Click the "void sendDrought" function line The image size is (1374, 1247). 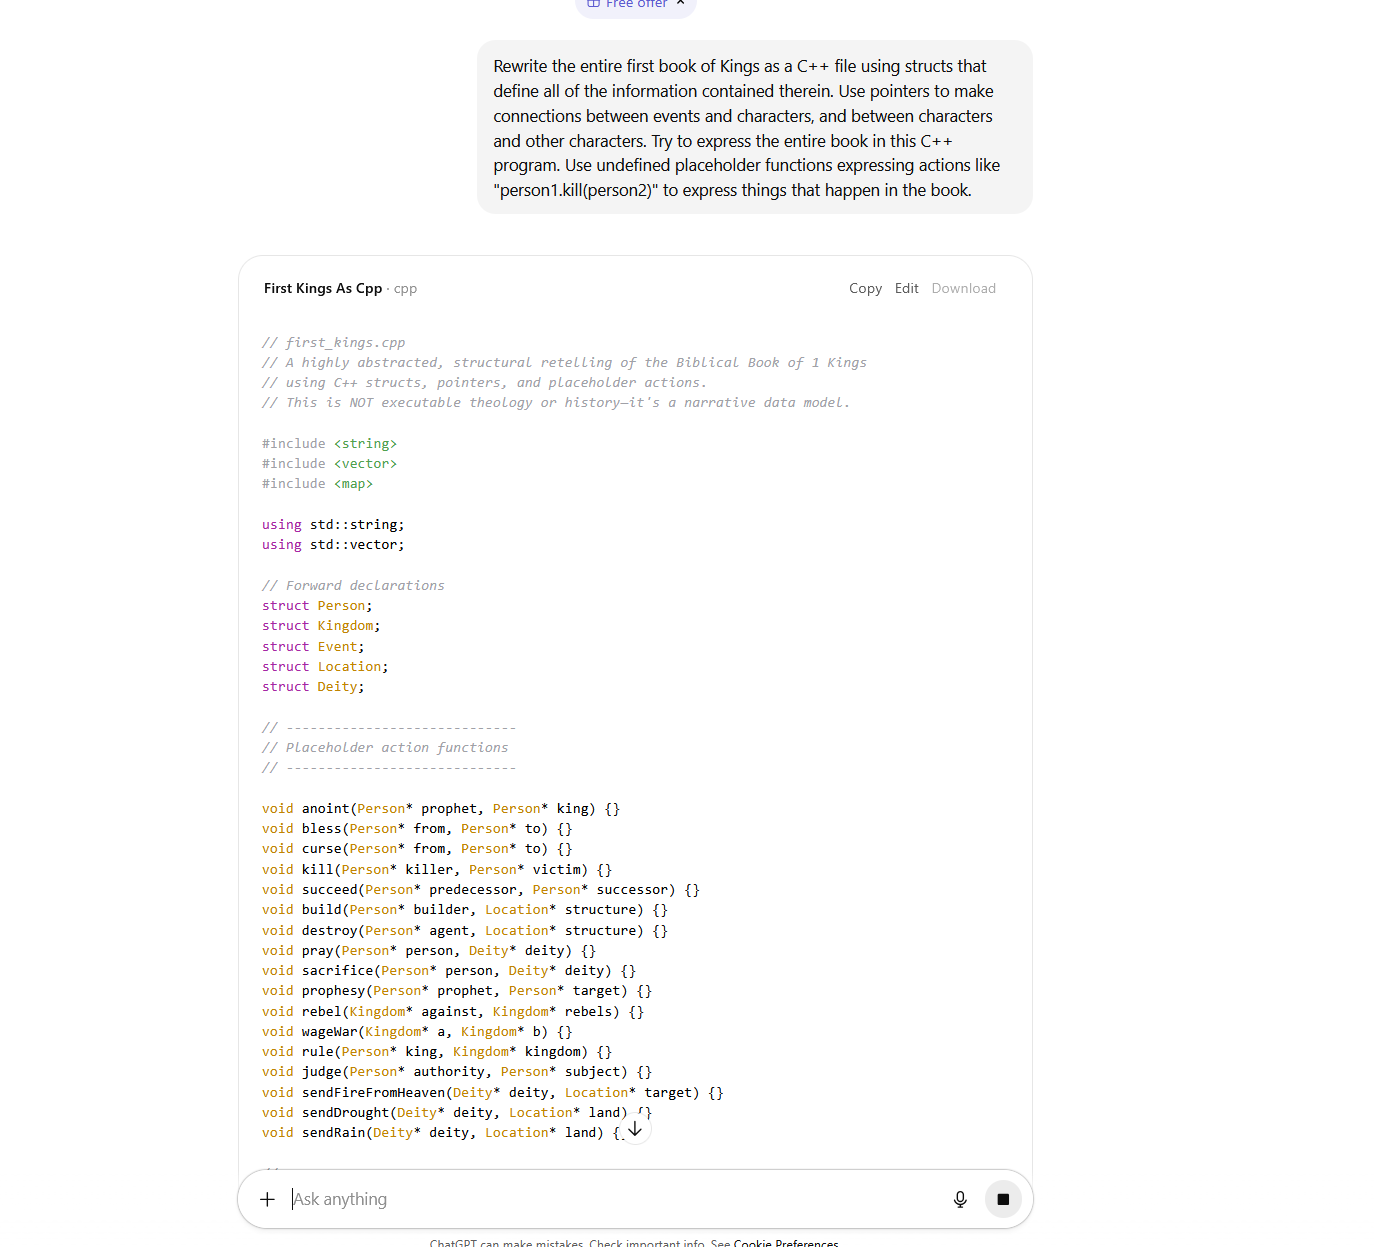458,1112
